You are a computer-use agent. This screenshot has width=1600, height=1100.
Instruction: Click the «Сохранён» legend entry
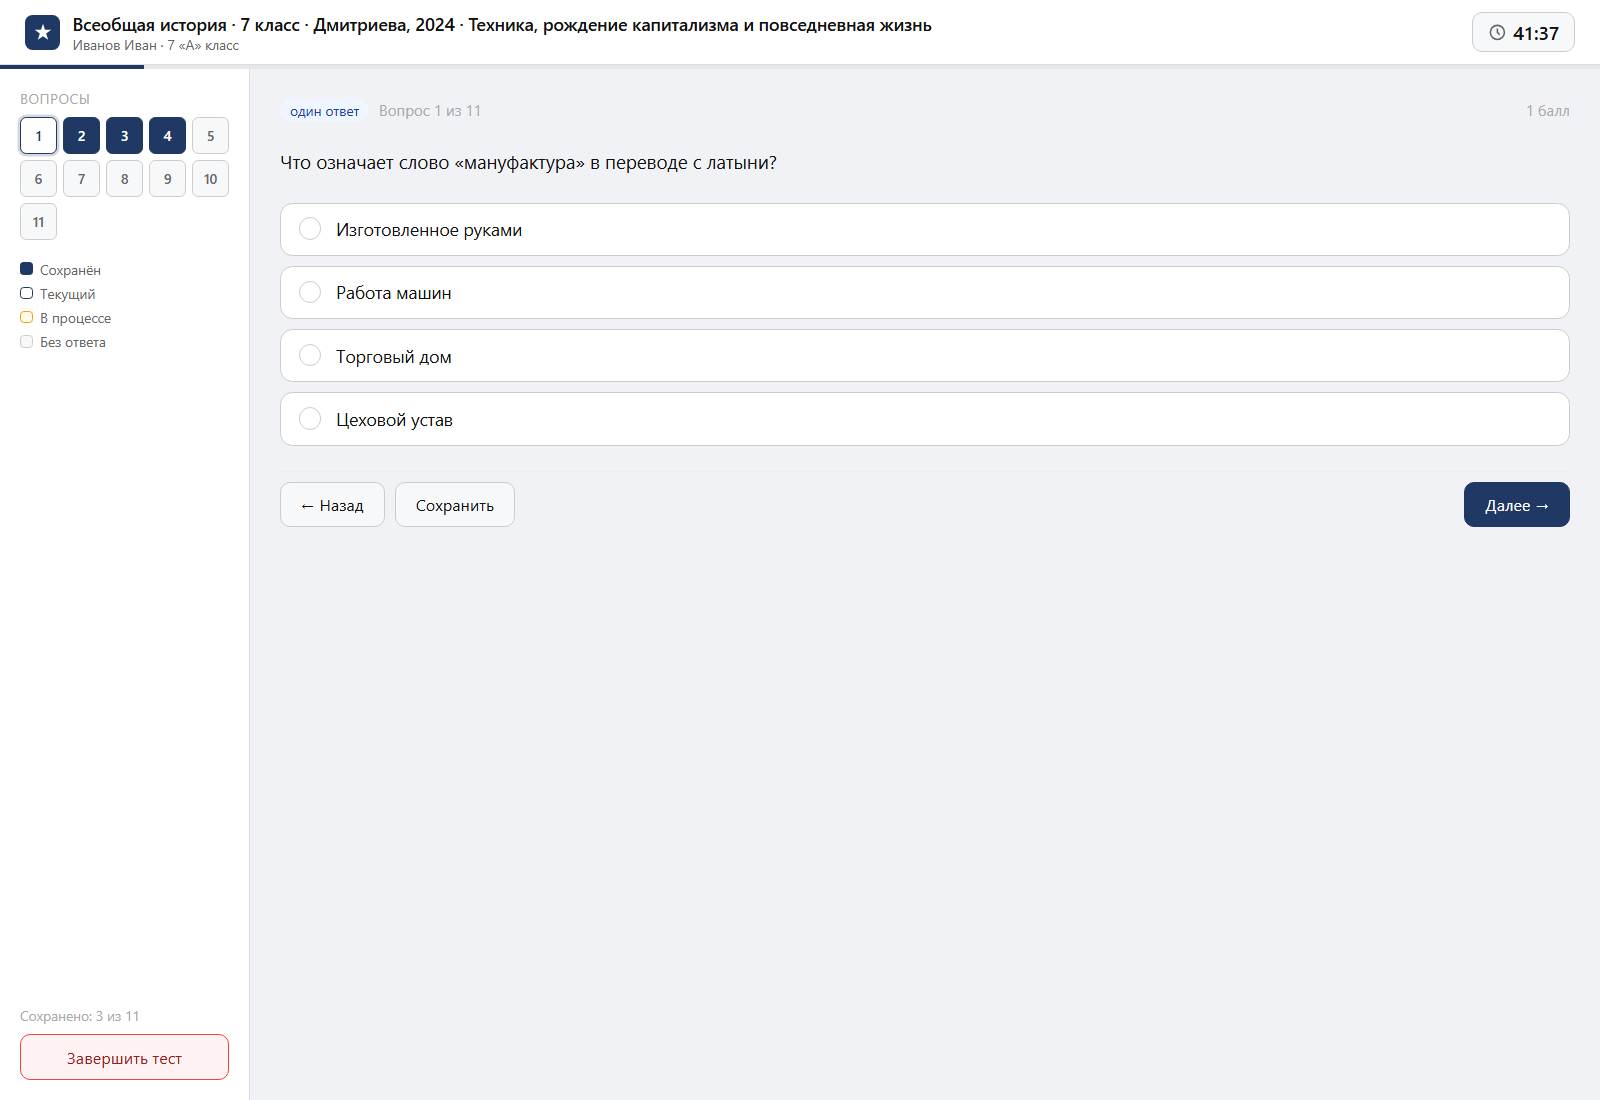coord(60,270)
